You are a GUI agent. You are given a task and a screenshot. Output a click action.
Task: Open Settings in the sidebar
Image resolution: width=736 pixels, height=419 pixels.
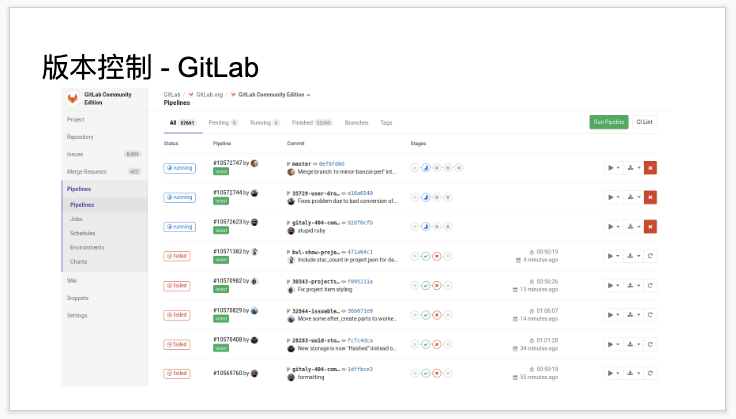click(x=77, y=315)
